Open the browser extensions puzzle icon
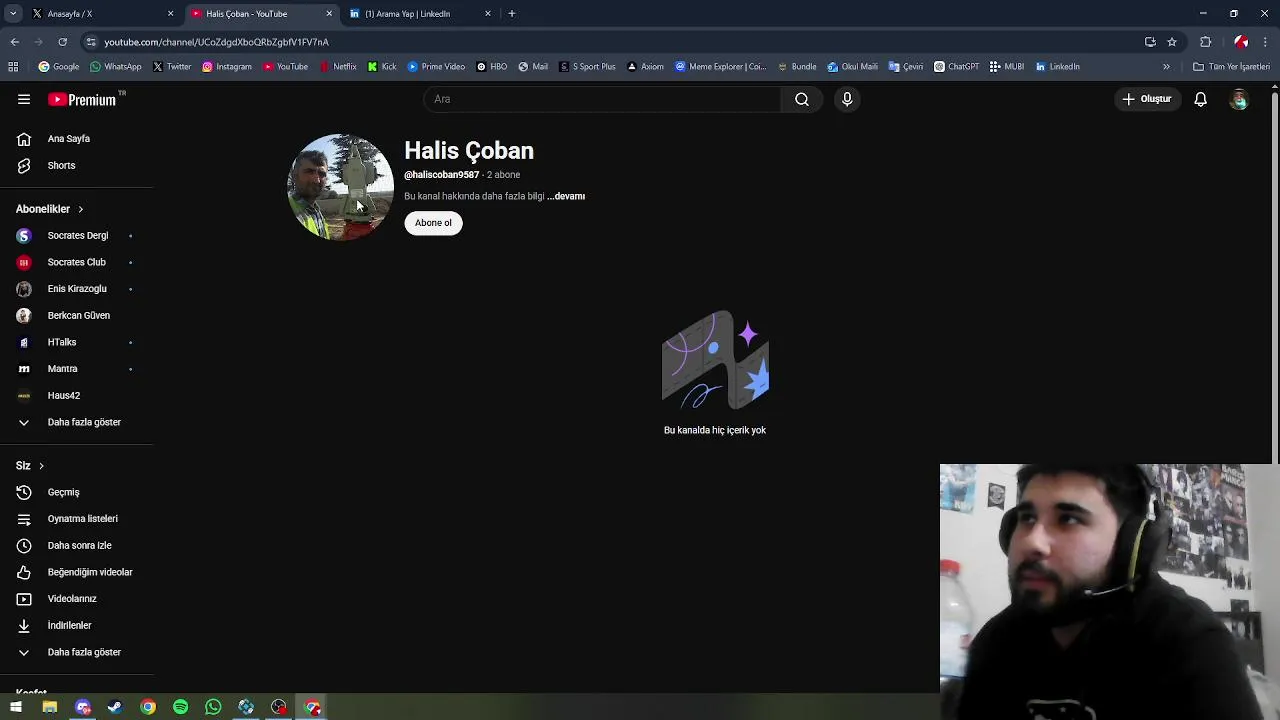1280x720 pixels. pyautogui.click(x=1205, y=42)
